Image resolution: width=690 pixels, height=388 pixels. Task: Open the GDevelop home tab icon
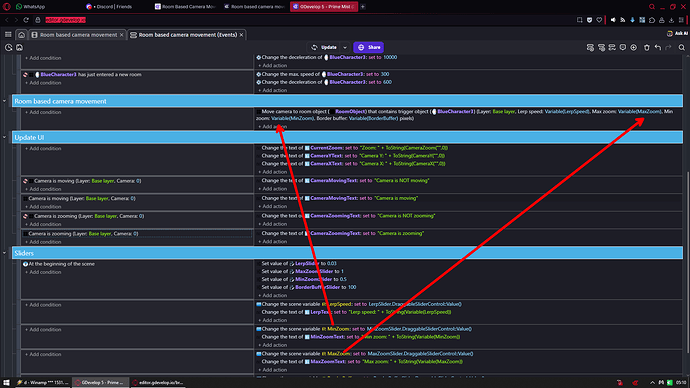(x=21, y=35)
